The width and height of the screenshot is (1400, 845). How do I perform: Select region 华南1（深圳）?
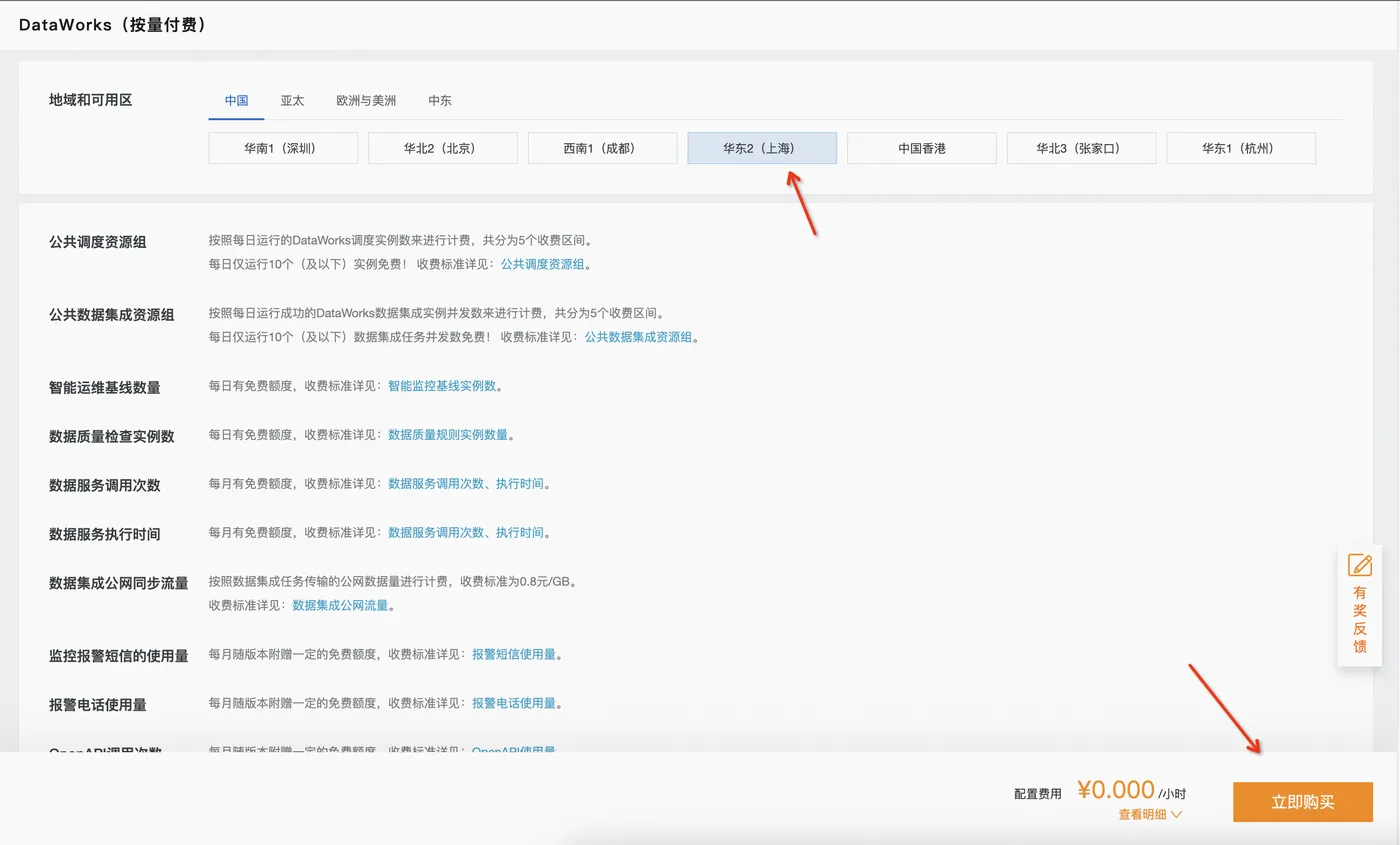283,148
